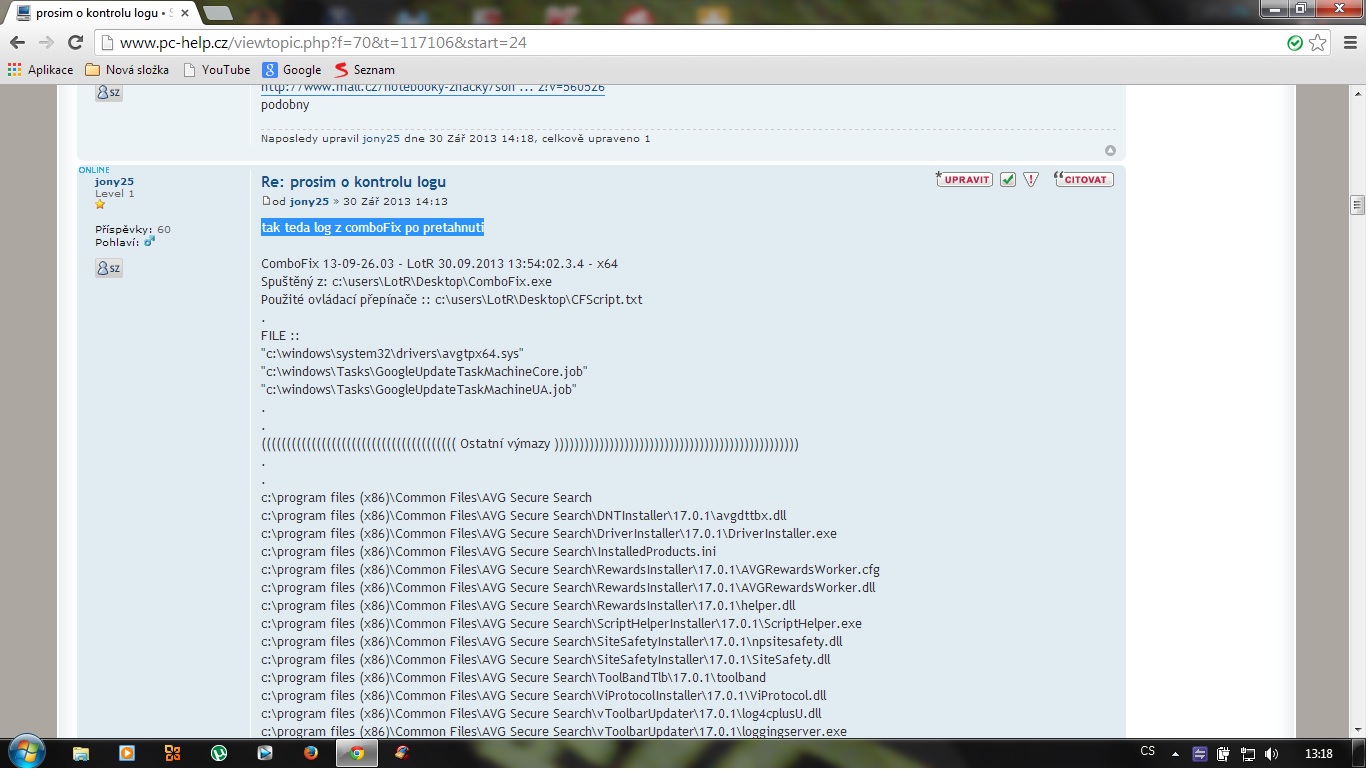This screenshot has width=1369, height=771.
Task: Click the SZ private message icon in lower post
Action: point(109,268)
